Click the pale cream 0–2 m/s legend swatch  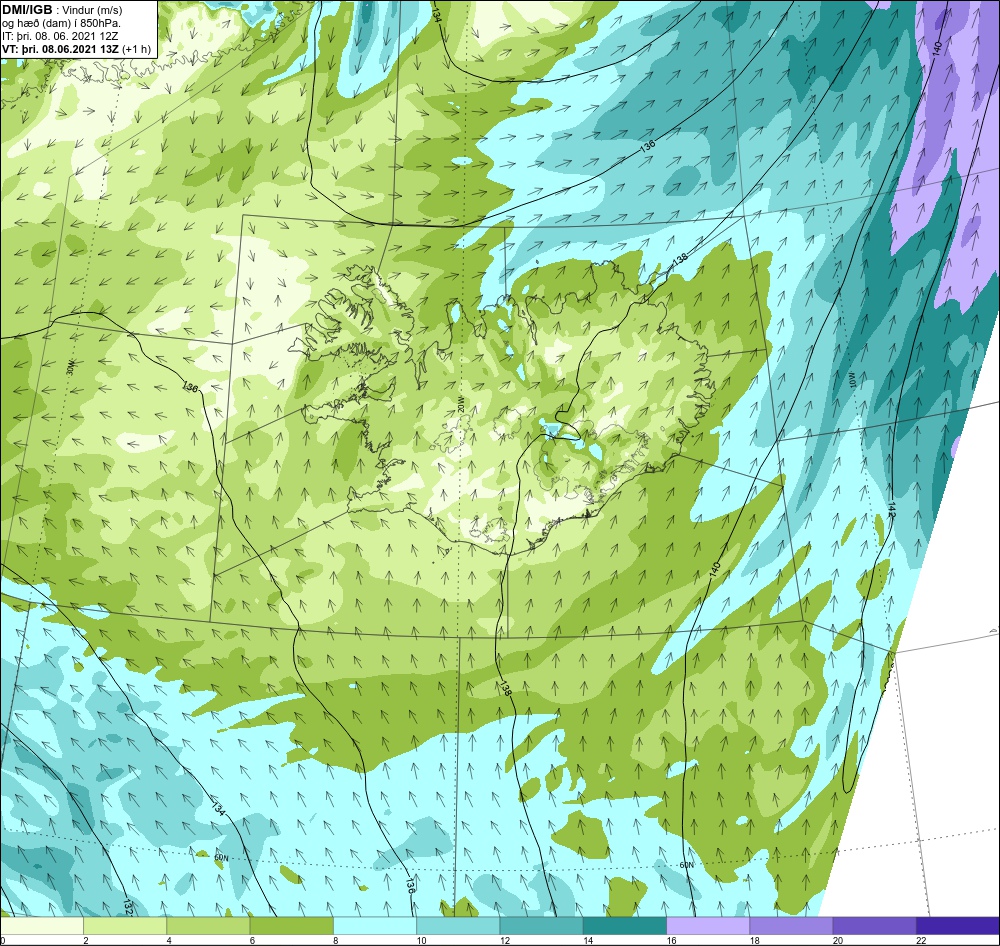tap(41, 925)
